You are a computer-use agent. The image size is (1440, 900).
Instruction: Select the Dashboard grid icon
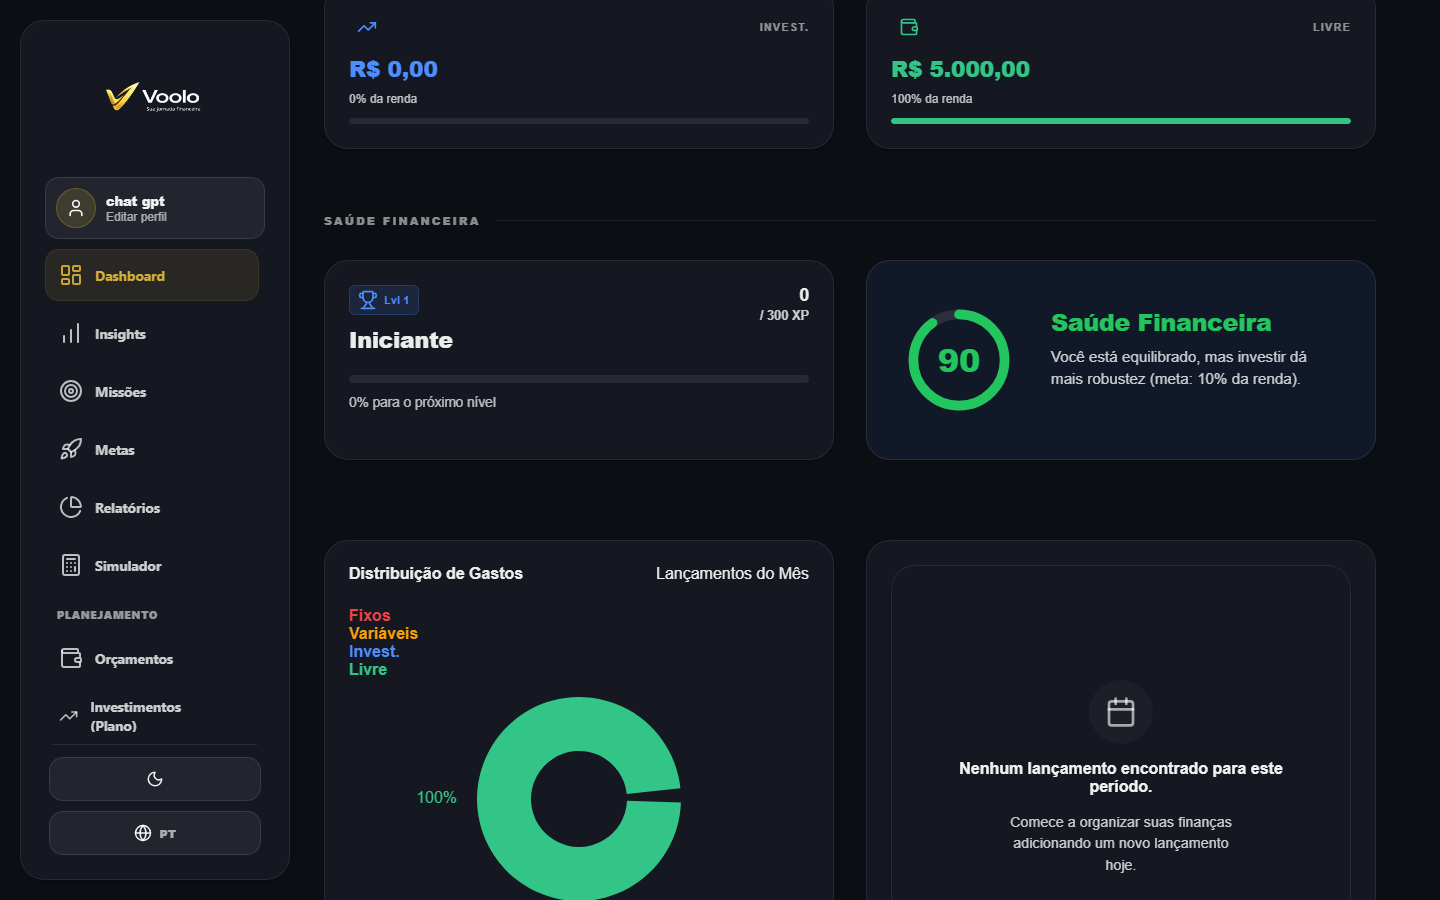click(x=71, y=274)
